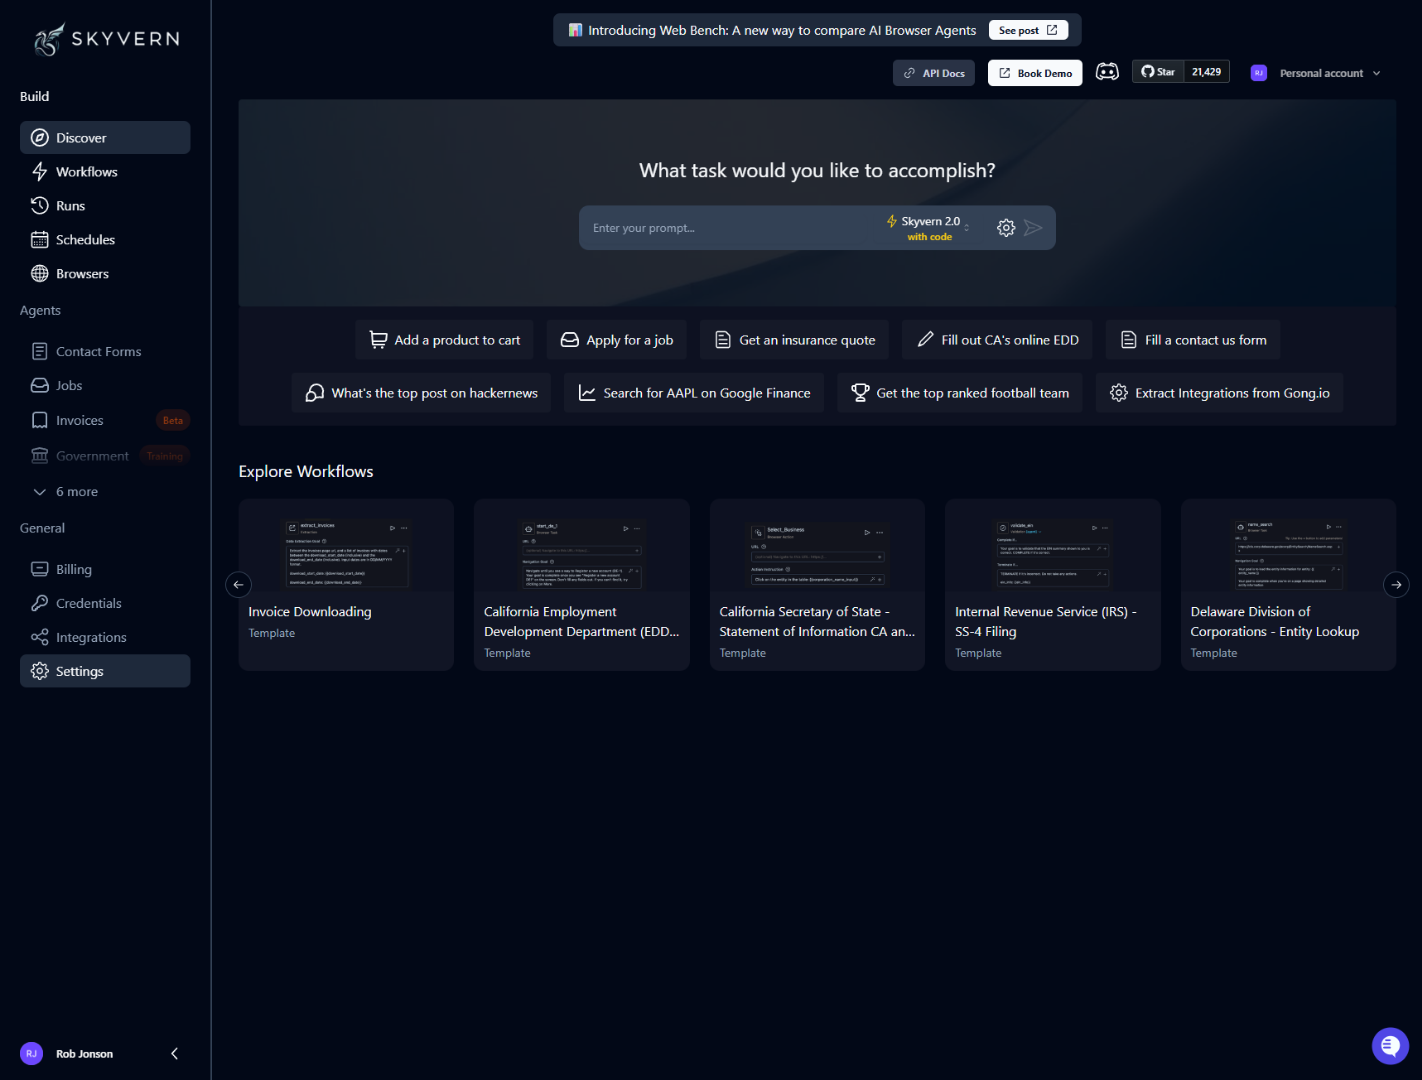Click the RJ avatar beside Rob Jonson
Viewport: 1422px width, 1080px height.
[31, 1053]
